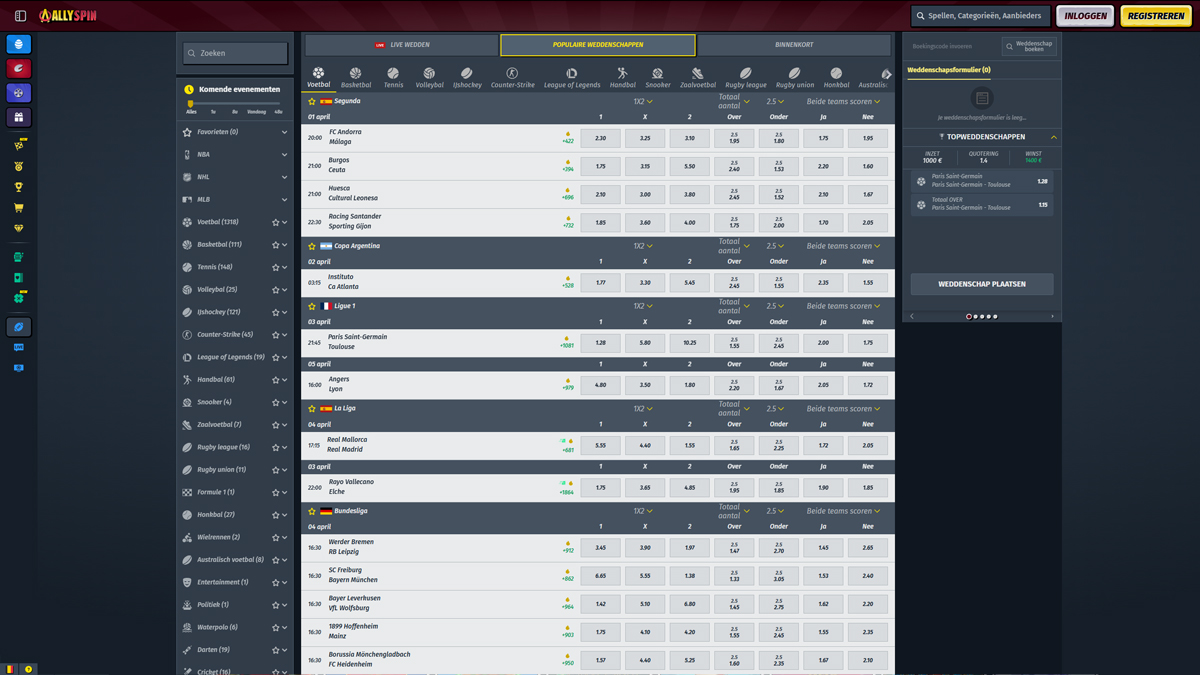Open the trophy icon in left sidebar
This screenshot has height=675, width=1200.
click(19, 187)
